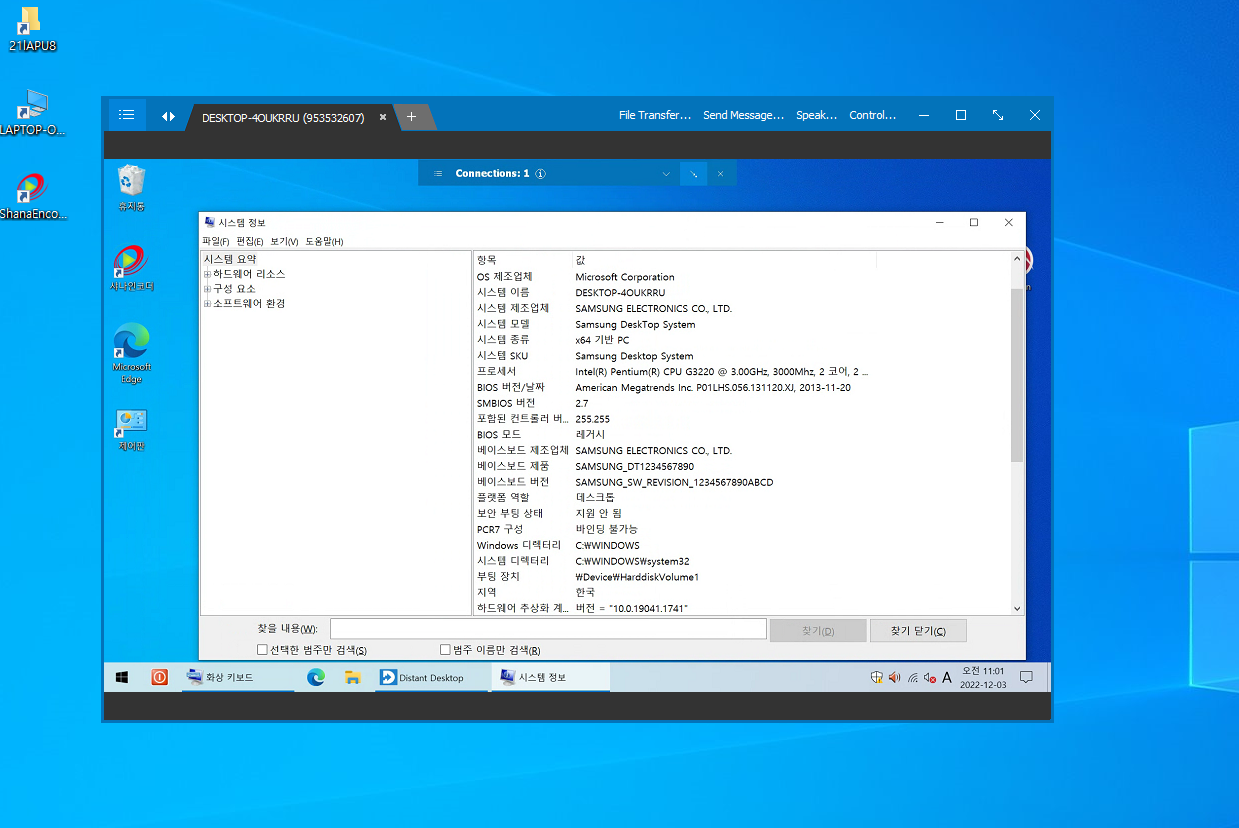Screen dimensions: 1239x828
Task: Open remote Windows Start button
Action: tap(122, 677)
